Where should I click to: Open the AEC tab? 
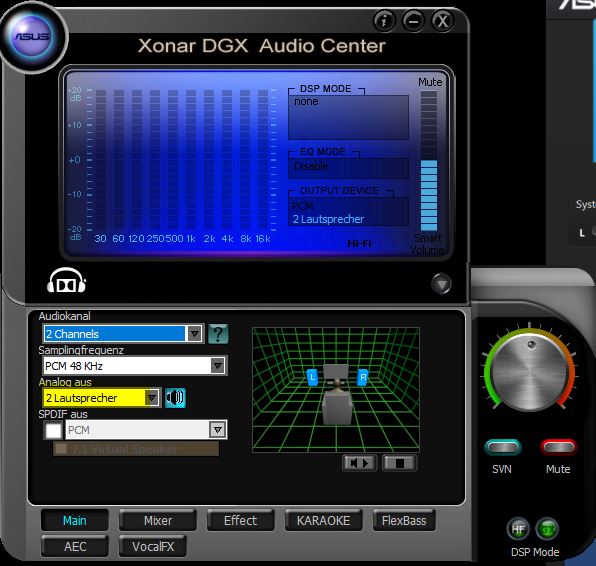coord(75,546)
